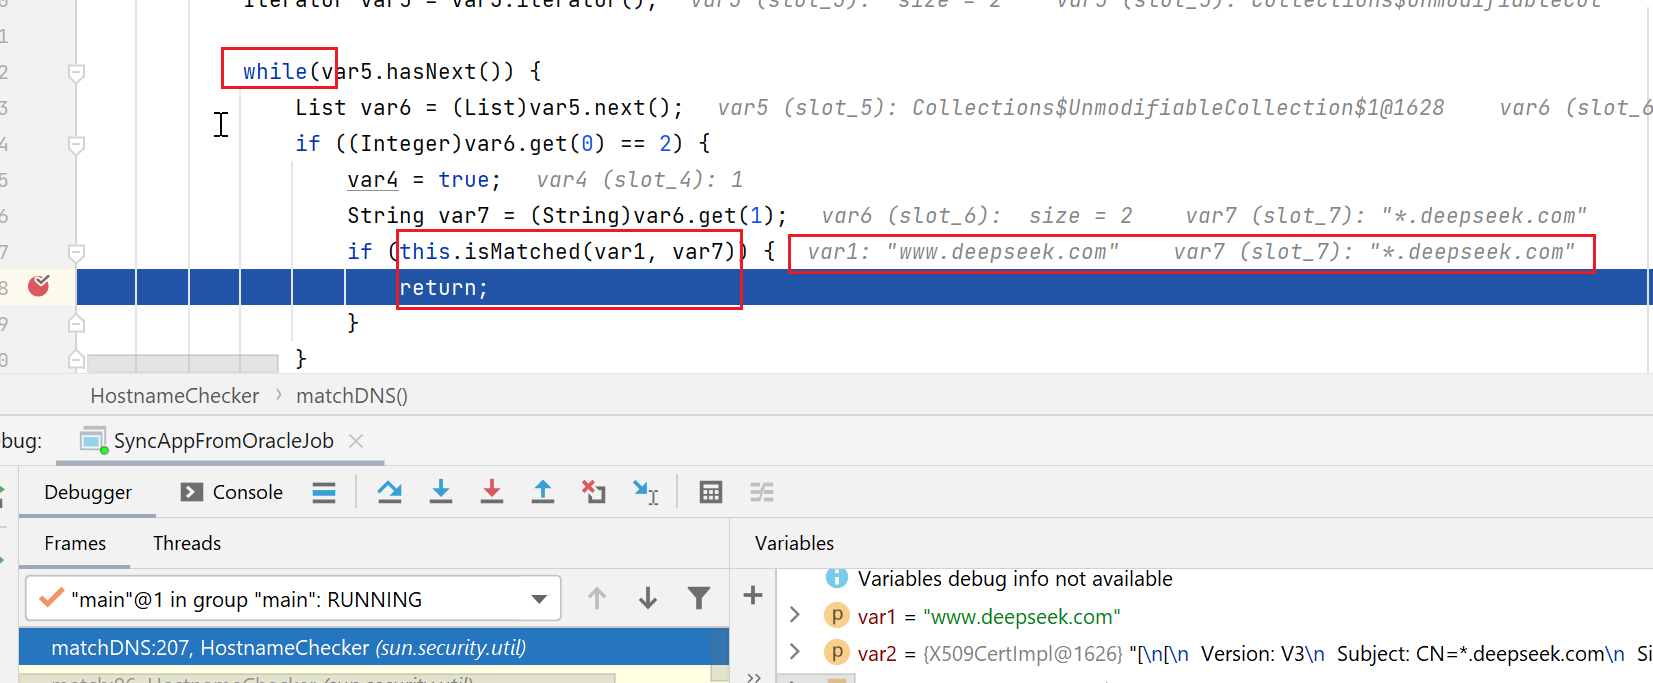Expand the var2 X509CertImpl variable node
This screenshot has width=1653, height=683.
pos(795,653)
